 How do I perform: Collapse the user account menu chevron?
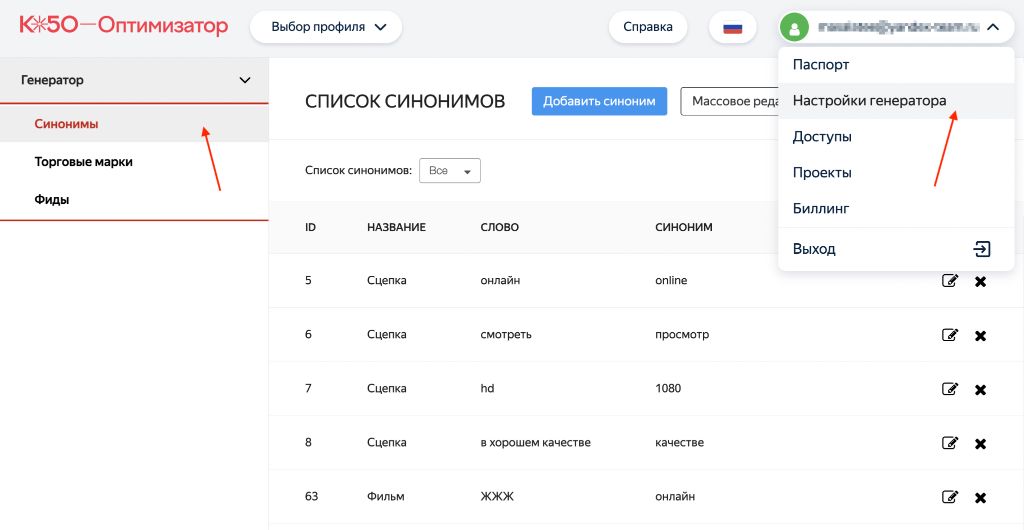[992, 27]
